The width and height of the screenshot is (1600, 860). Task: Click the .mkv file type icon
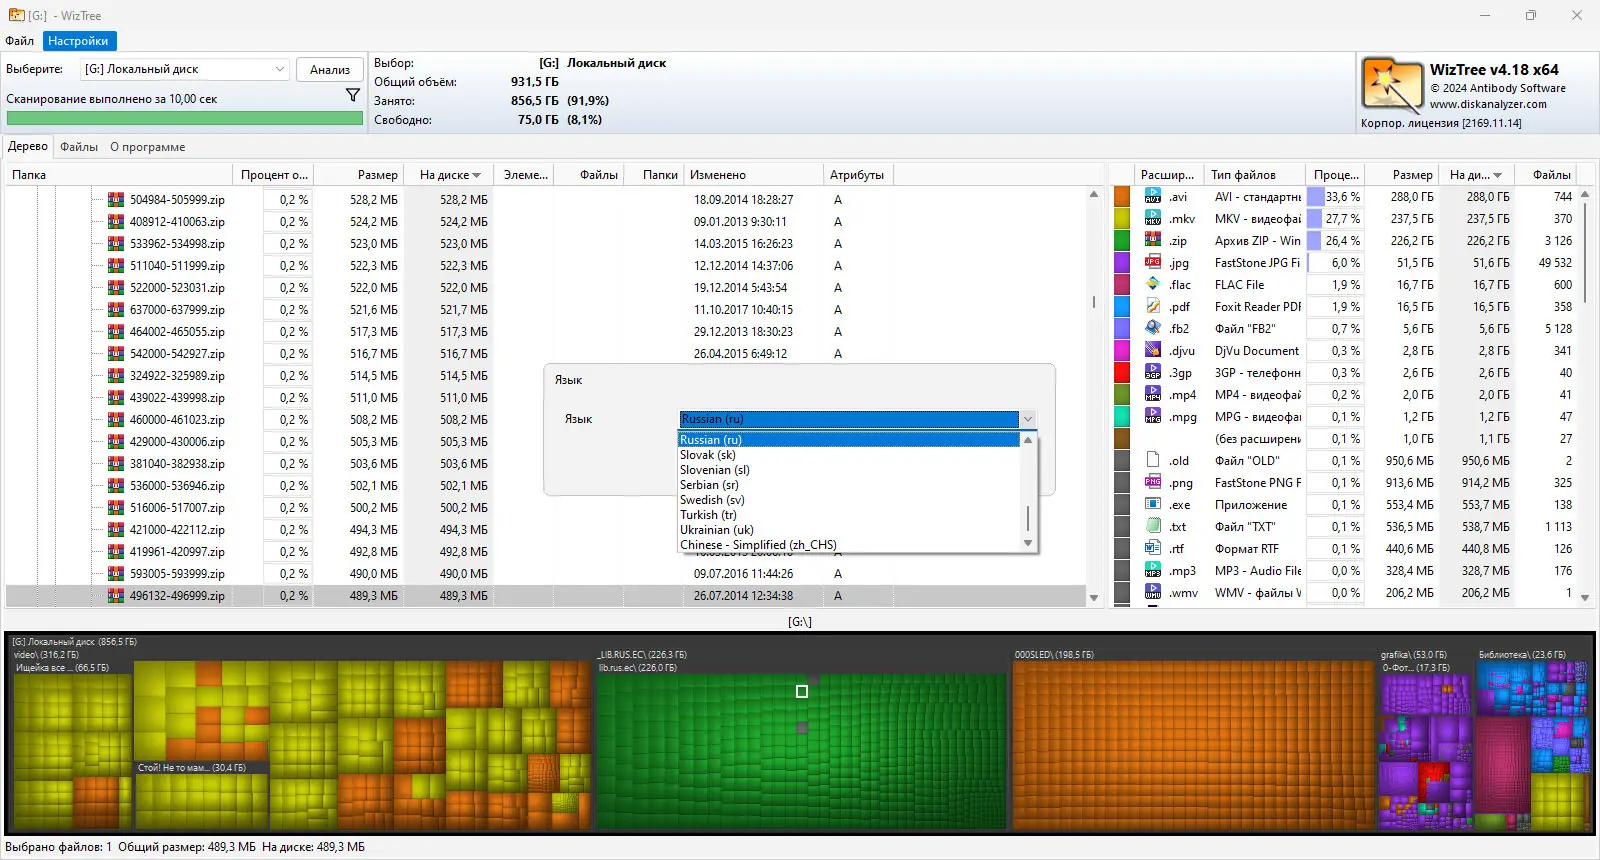(x=1153, y=219)
